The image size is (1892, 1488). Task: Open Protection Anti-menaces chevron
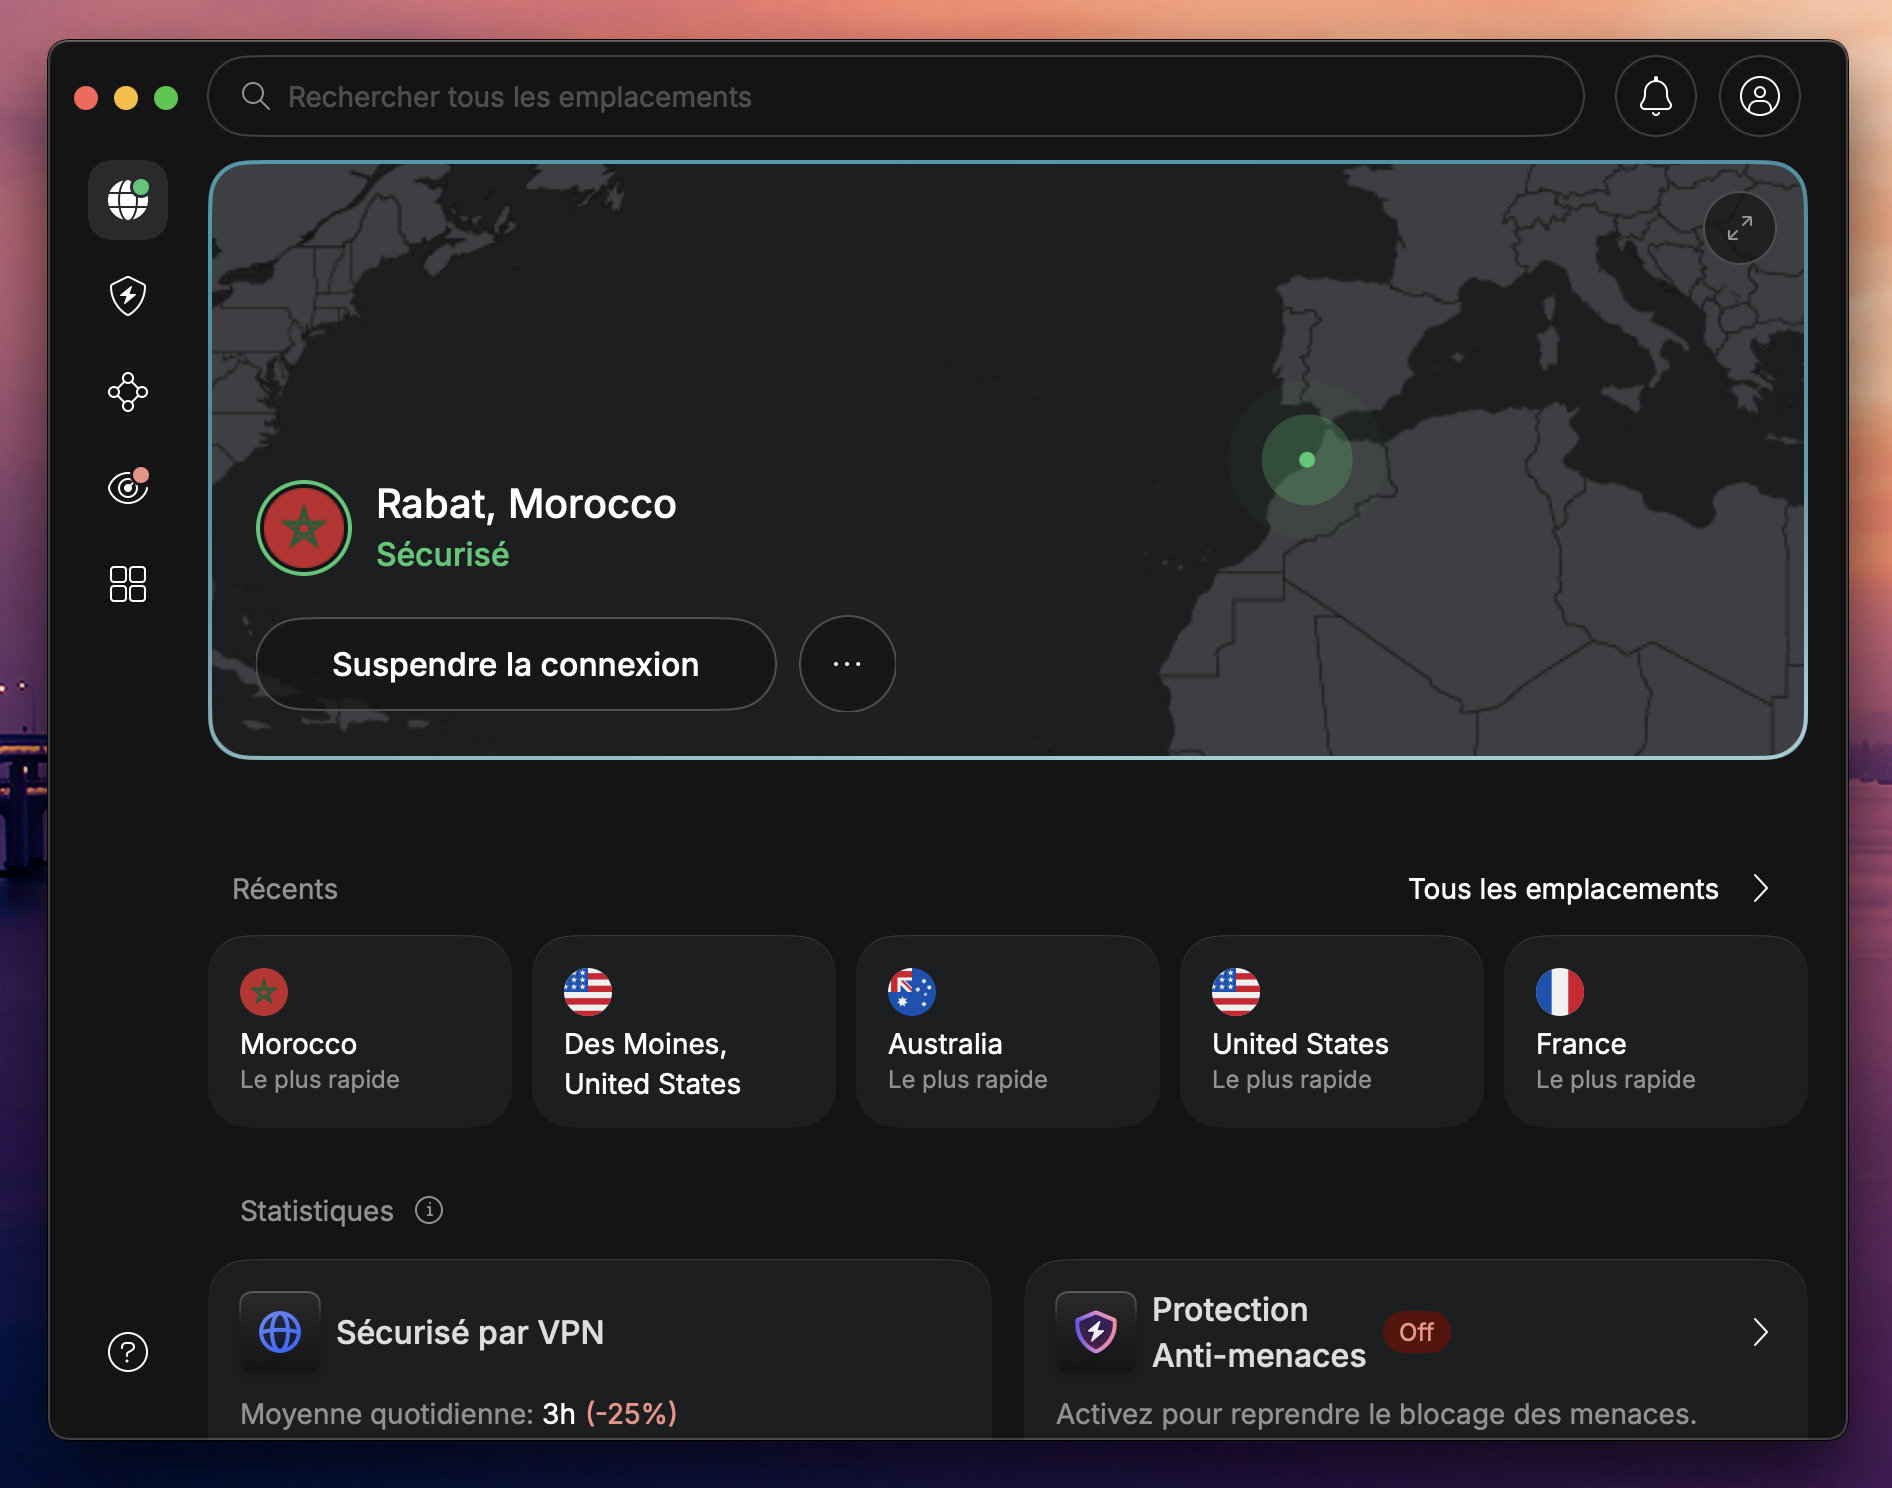[x=1761, y=1332]
